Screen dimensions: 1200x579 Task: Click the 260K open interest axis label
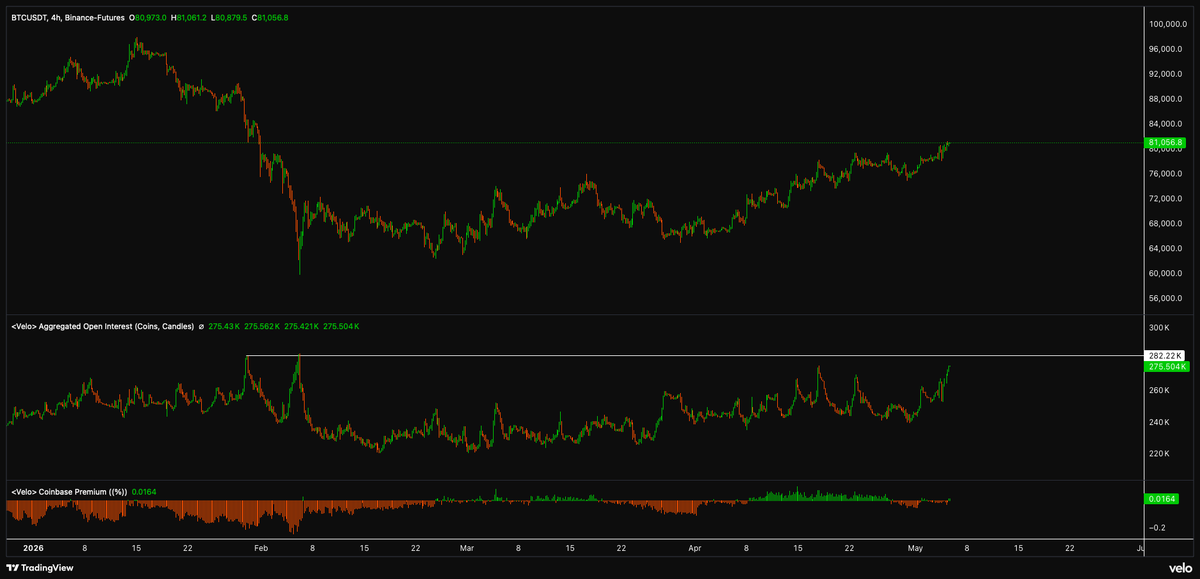coord(1159,391)
